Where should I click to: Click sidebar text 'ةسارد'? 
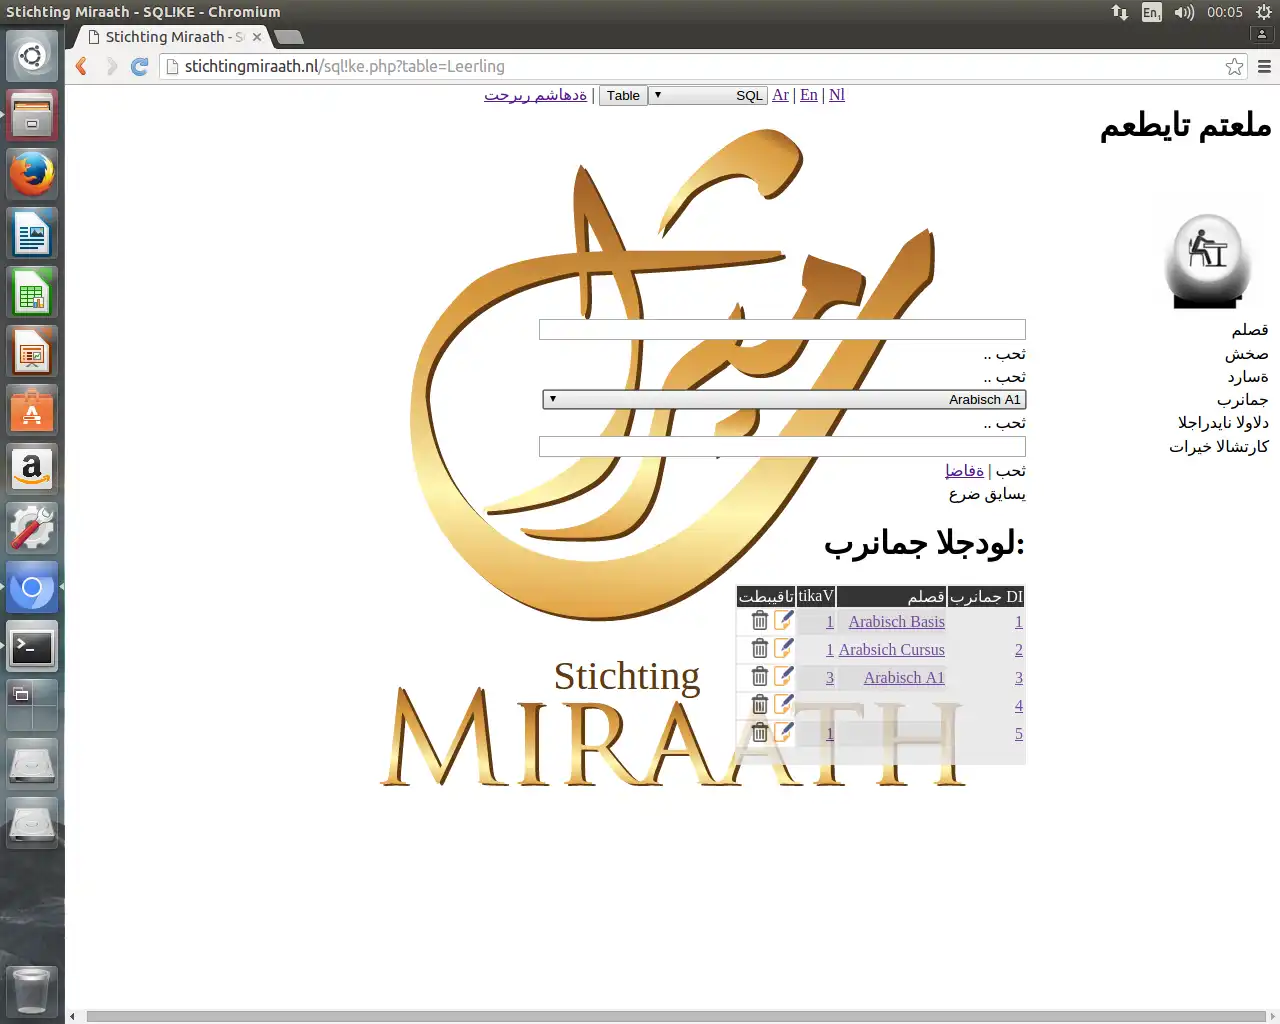1248,377
